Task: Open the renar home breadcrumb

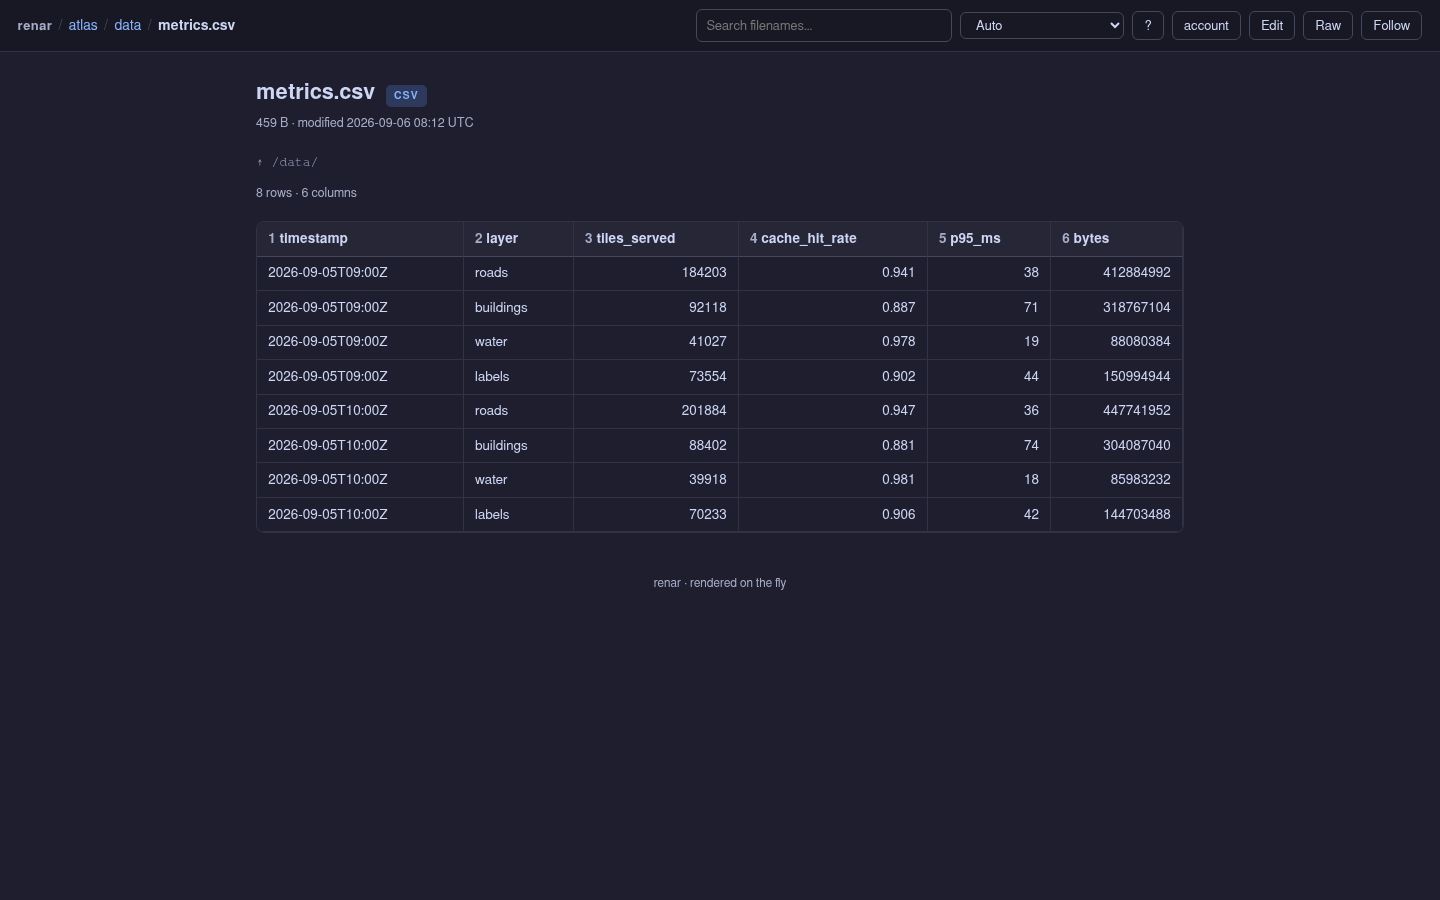Action: [35, 25]
